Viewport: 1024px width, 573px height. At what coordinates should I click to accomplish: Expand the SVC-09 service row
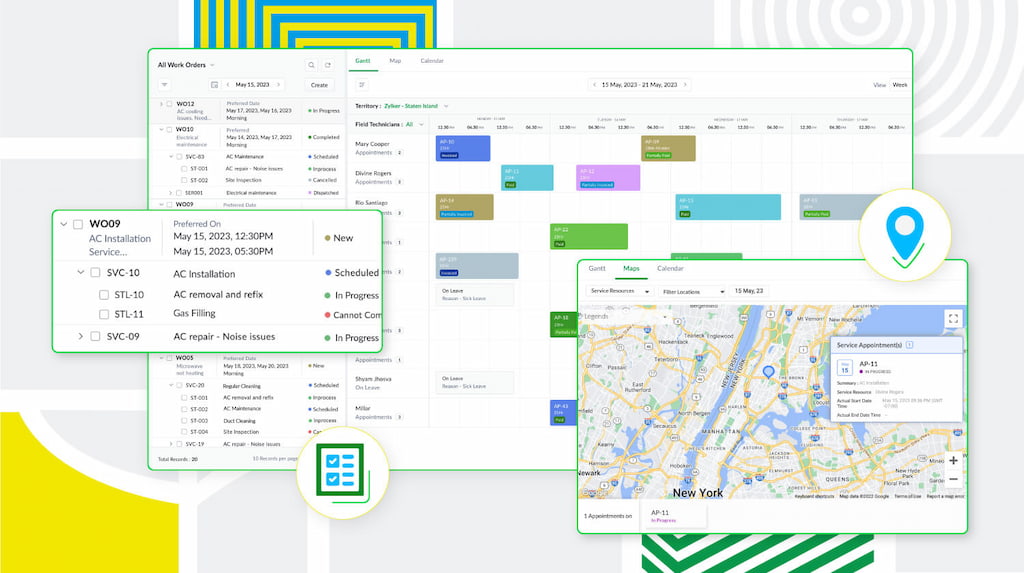tap(80, 336)
